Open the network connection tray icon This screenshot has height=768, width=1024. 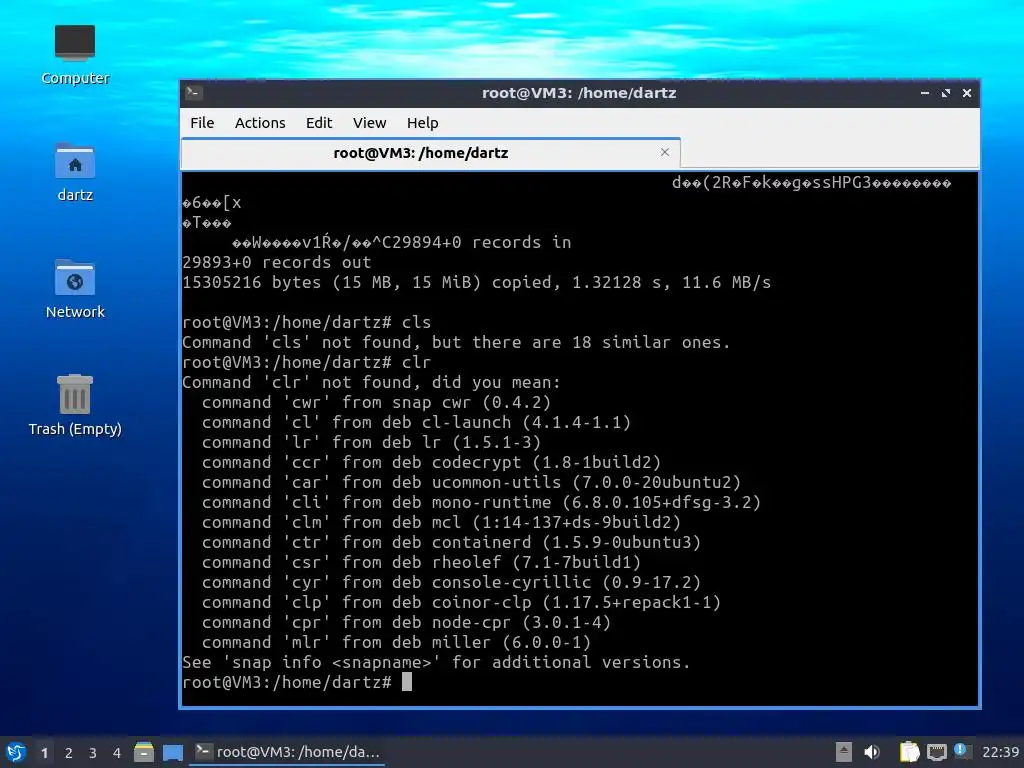(936, 752)
